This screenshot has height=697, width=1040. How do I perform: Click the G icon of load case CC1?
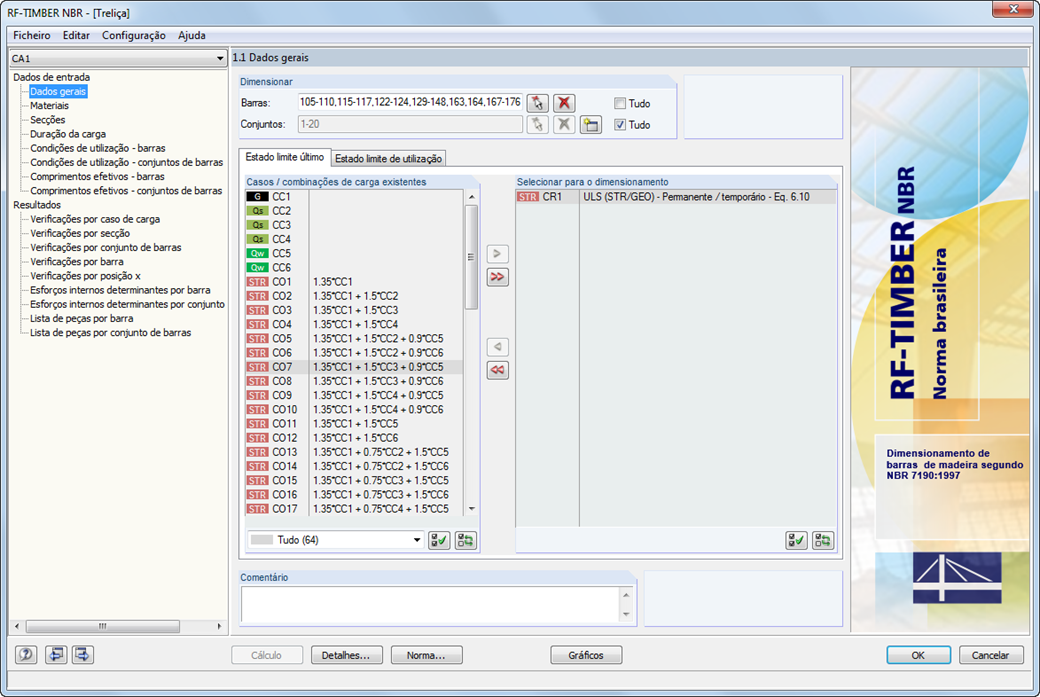point(257,196)
